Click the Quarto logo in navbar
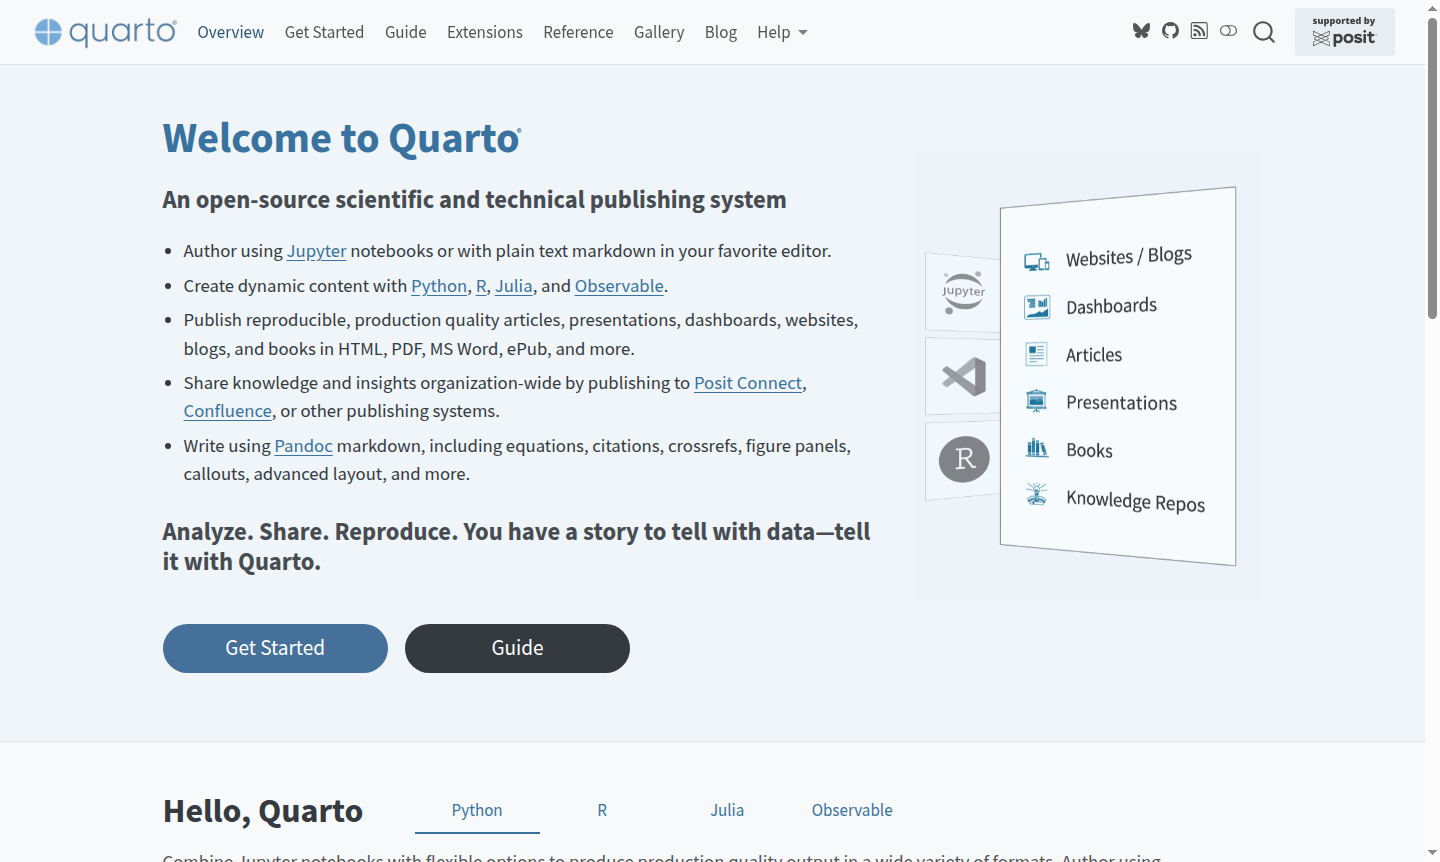Image resolution: width=1440 pixels, height=862 pixels. [106, 32]
